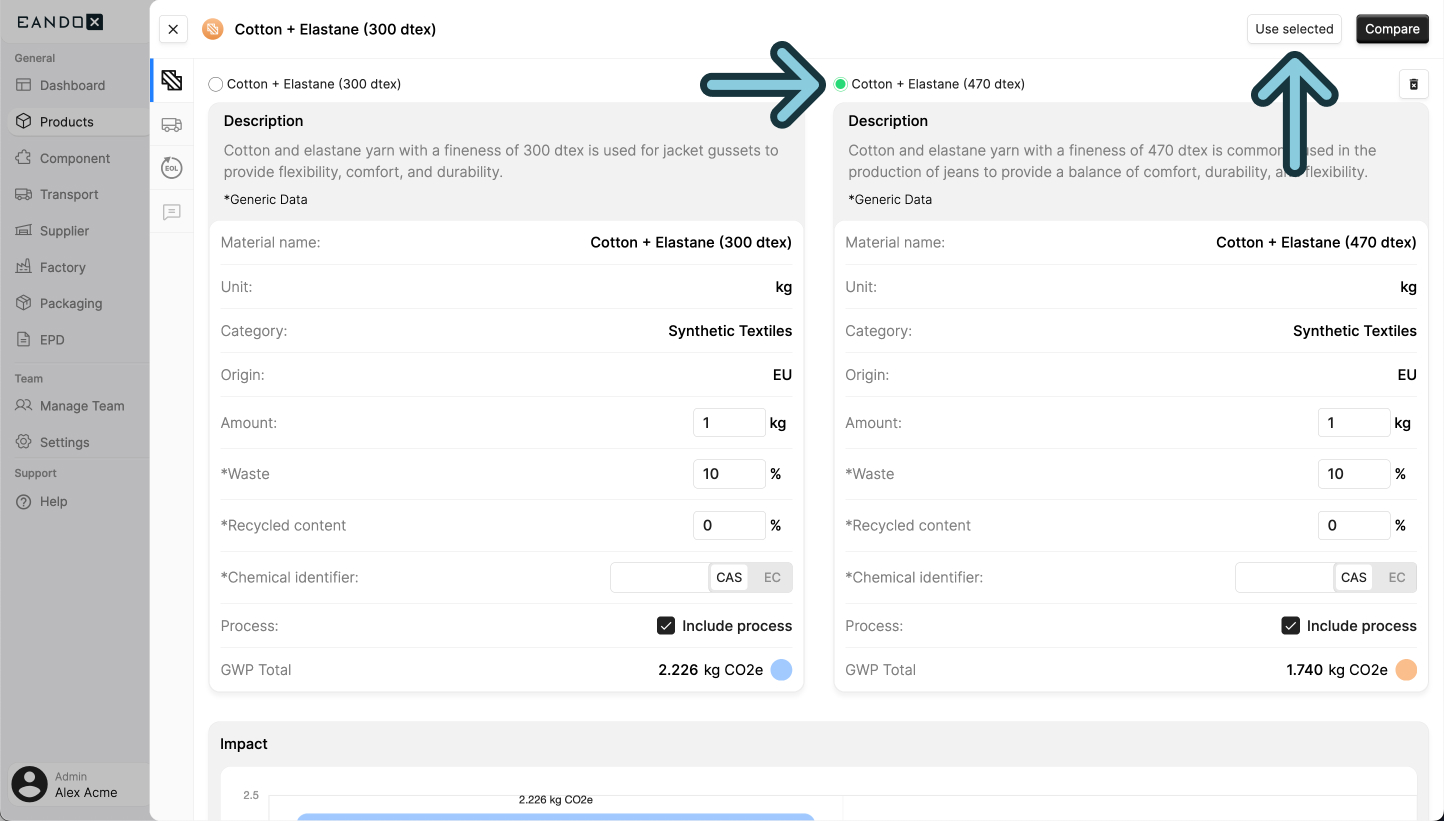Select the Cotton + Elastane (300 dtex) radio button
The image size is (1444, 821).
(215, 84)
